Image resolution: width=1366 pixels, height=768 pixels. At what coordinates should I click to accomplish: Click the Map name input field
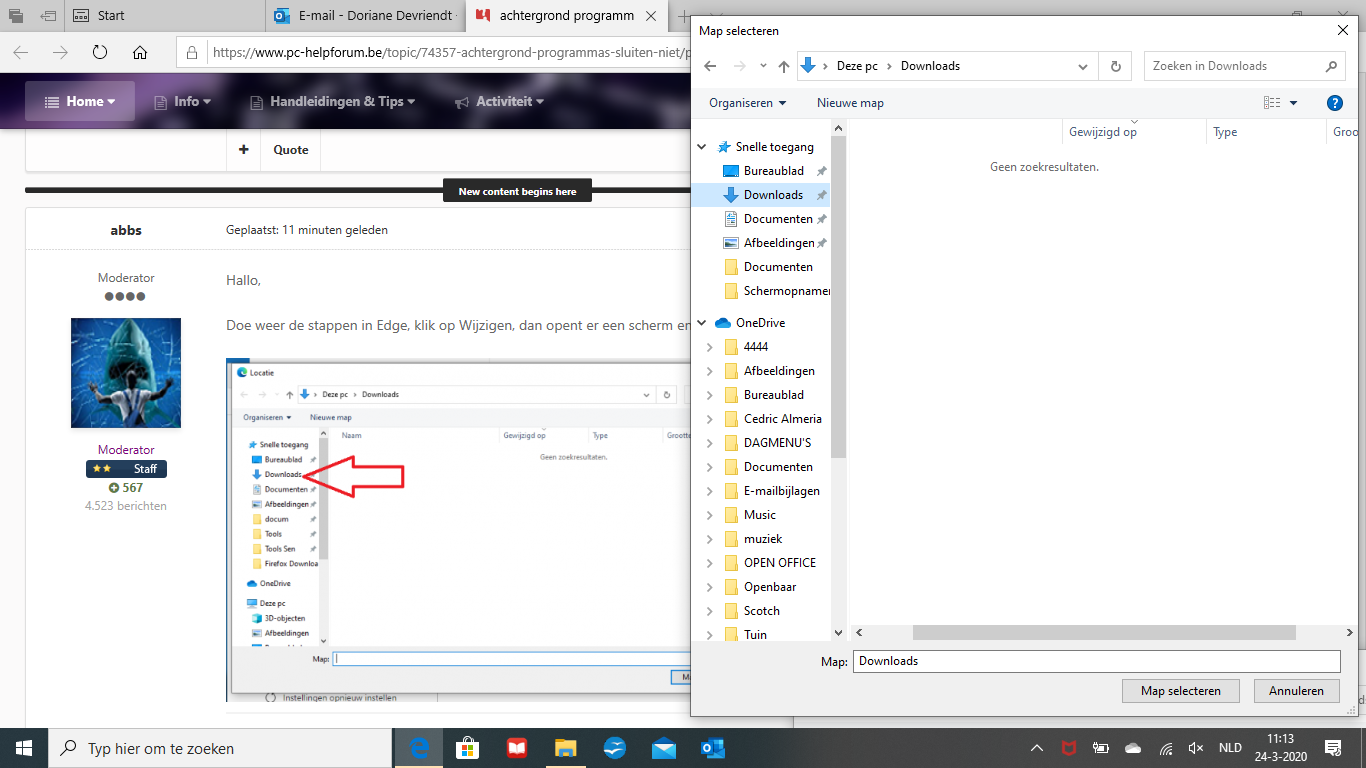1096,661
